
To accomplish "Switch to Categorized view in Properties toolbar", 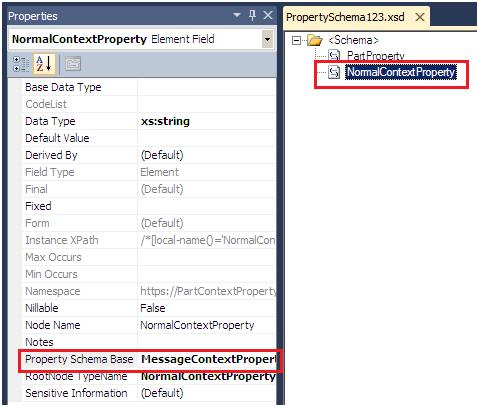I will pyautogui.click(x=21, y=64).
